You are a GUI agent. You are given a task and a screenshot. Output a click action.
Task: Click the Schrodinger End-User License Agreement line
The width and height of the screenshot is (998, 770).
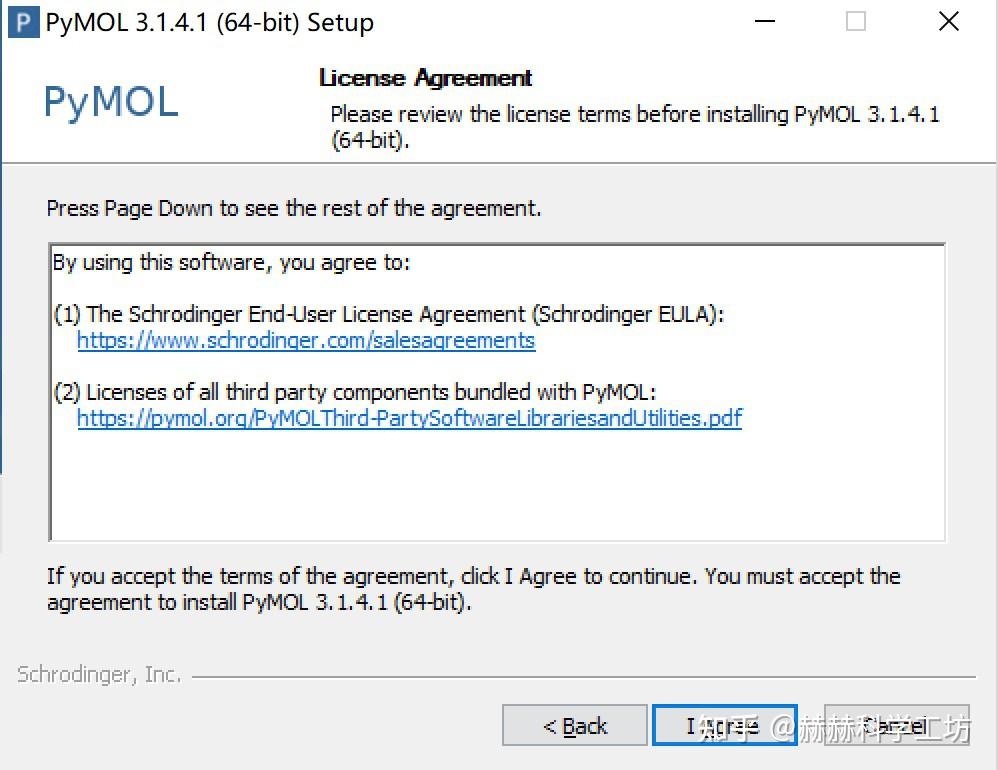(388, 314)
